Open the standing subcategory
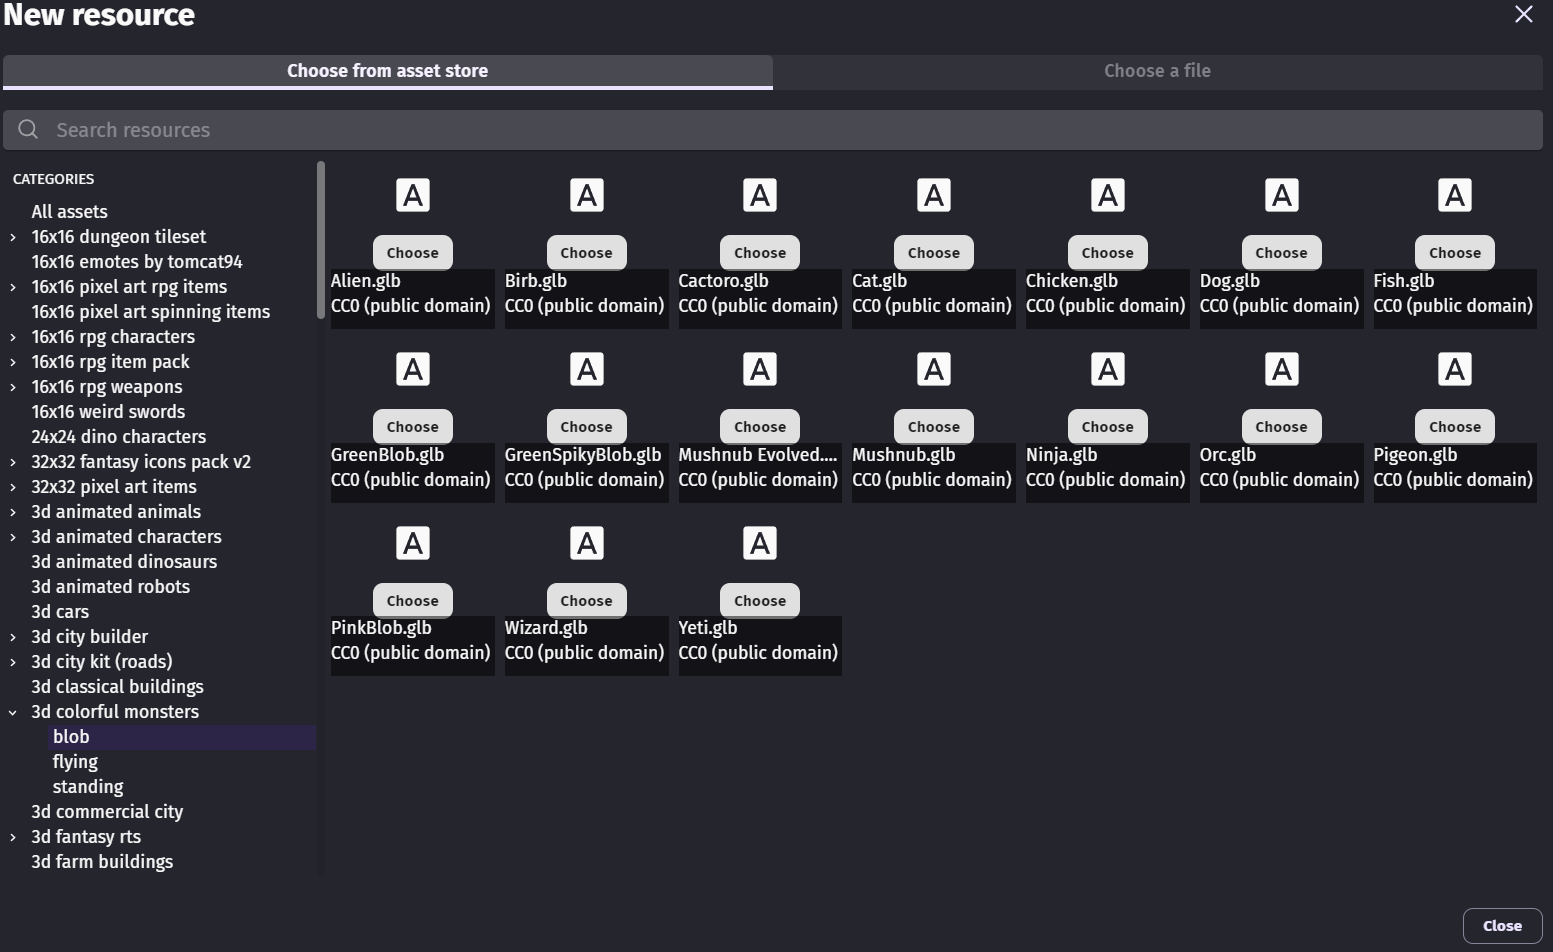Screen dimensions: 1553x952 [88, 787]
